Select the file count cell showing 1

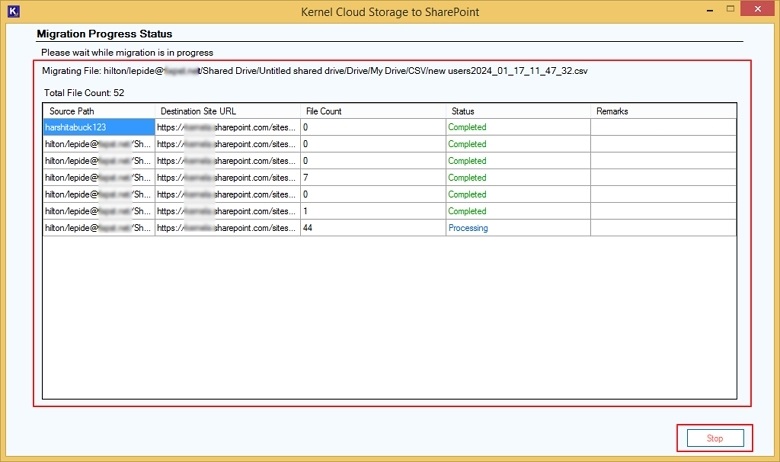[373, 211]
